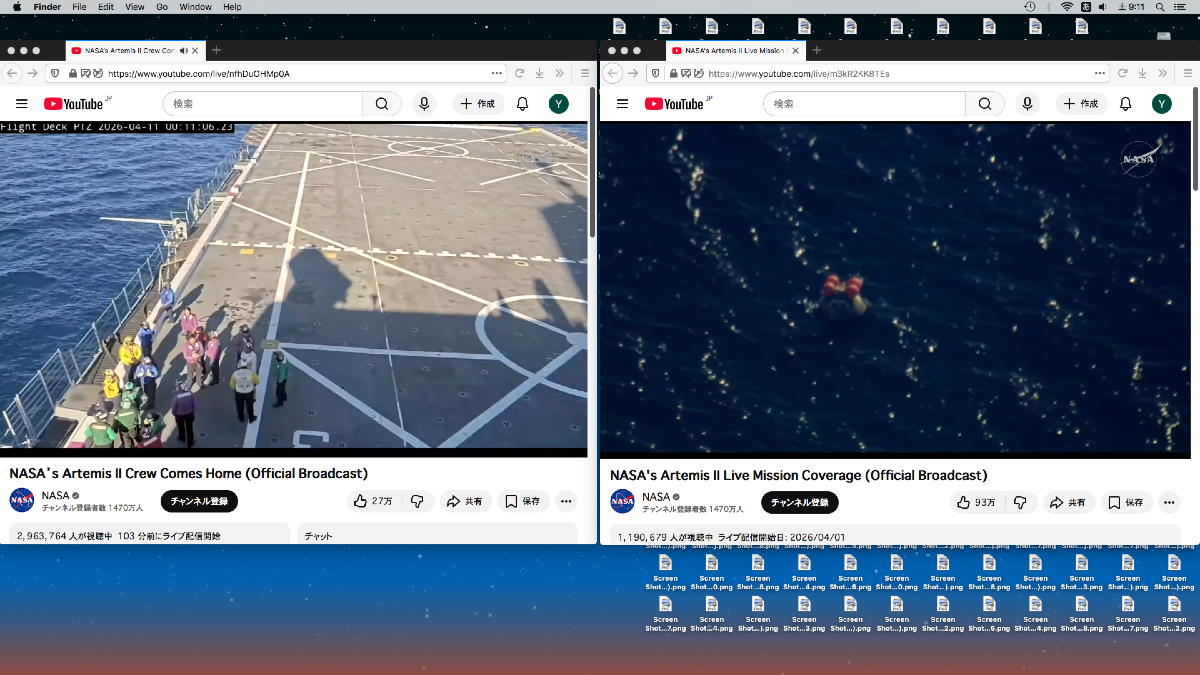Start voice search in right YouTube window
This screenshot has width=1200, height=675.
click(1027, 104)
